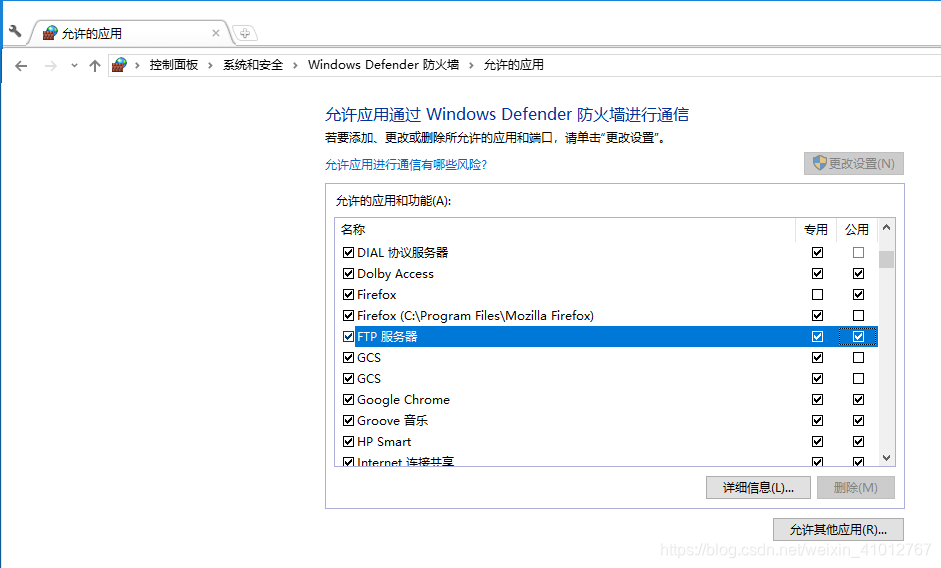Click 详细信息(L)... button
This screenshot has height=568, width=941.
coord(758,488)
